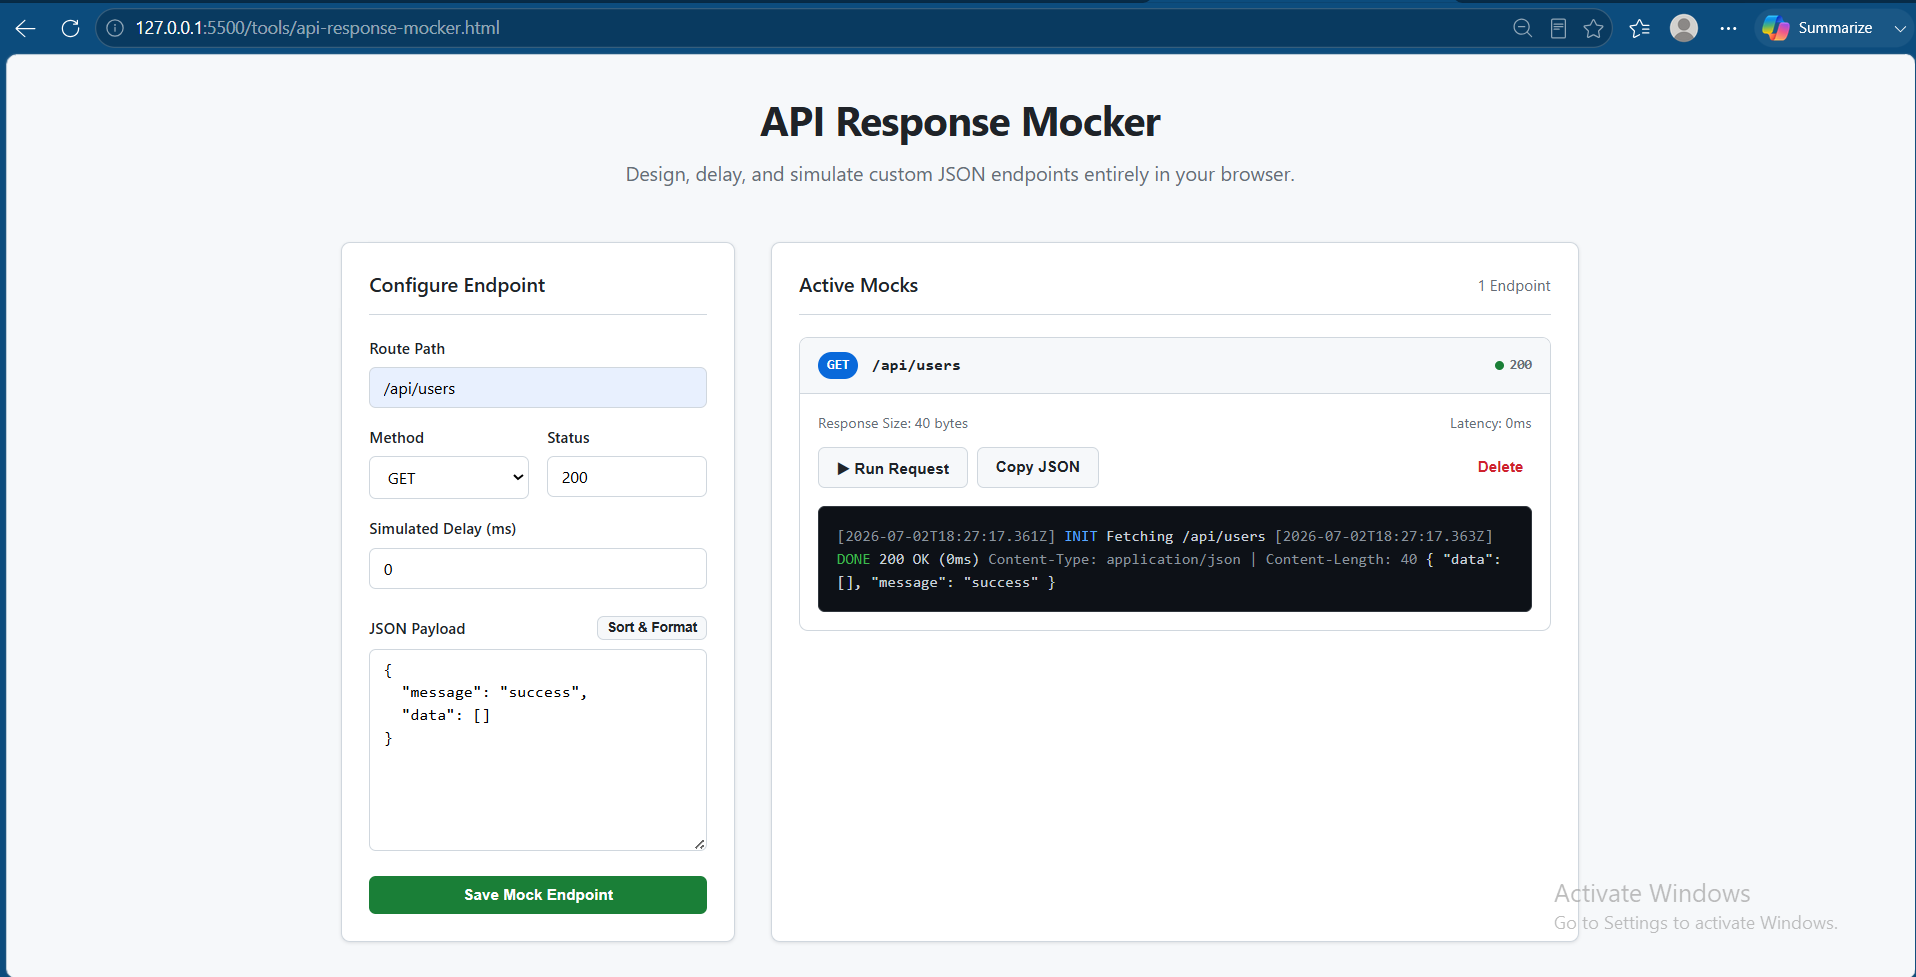
Task: Click inside the JSON Payload textarea
Action: 538,750
